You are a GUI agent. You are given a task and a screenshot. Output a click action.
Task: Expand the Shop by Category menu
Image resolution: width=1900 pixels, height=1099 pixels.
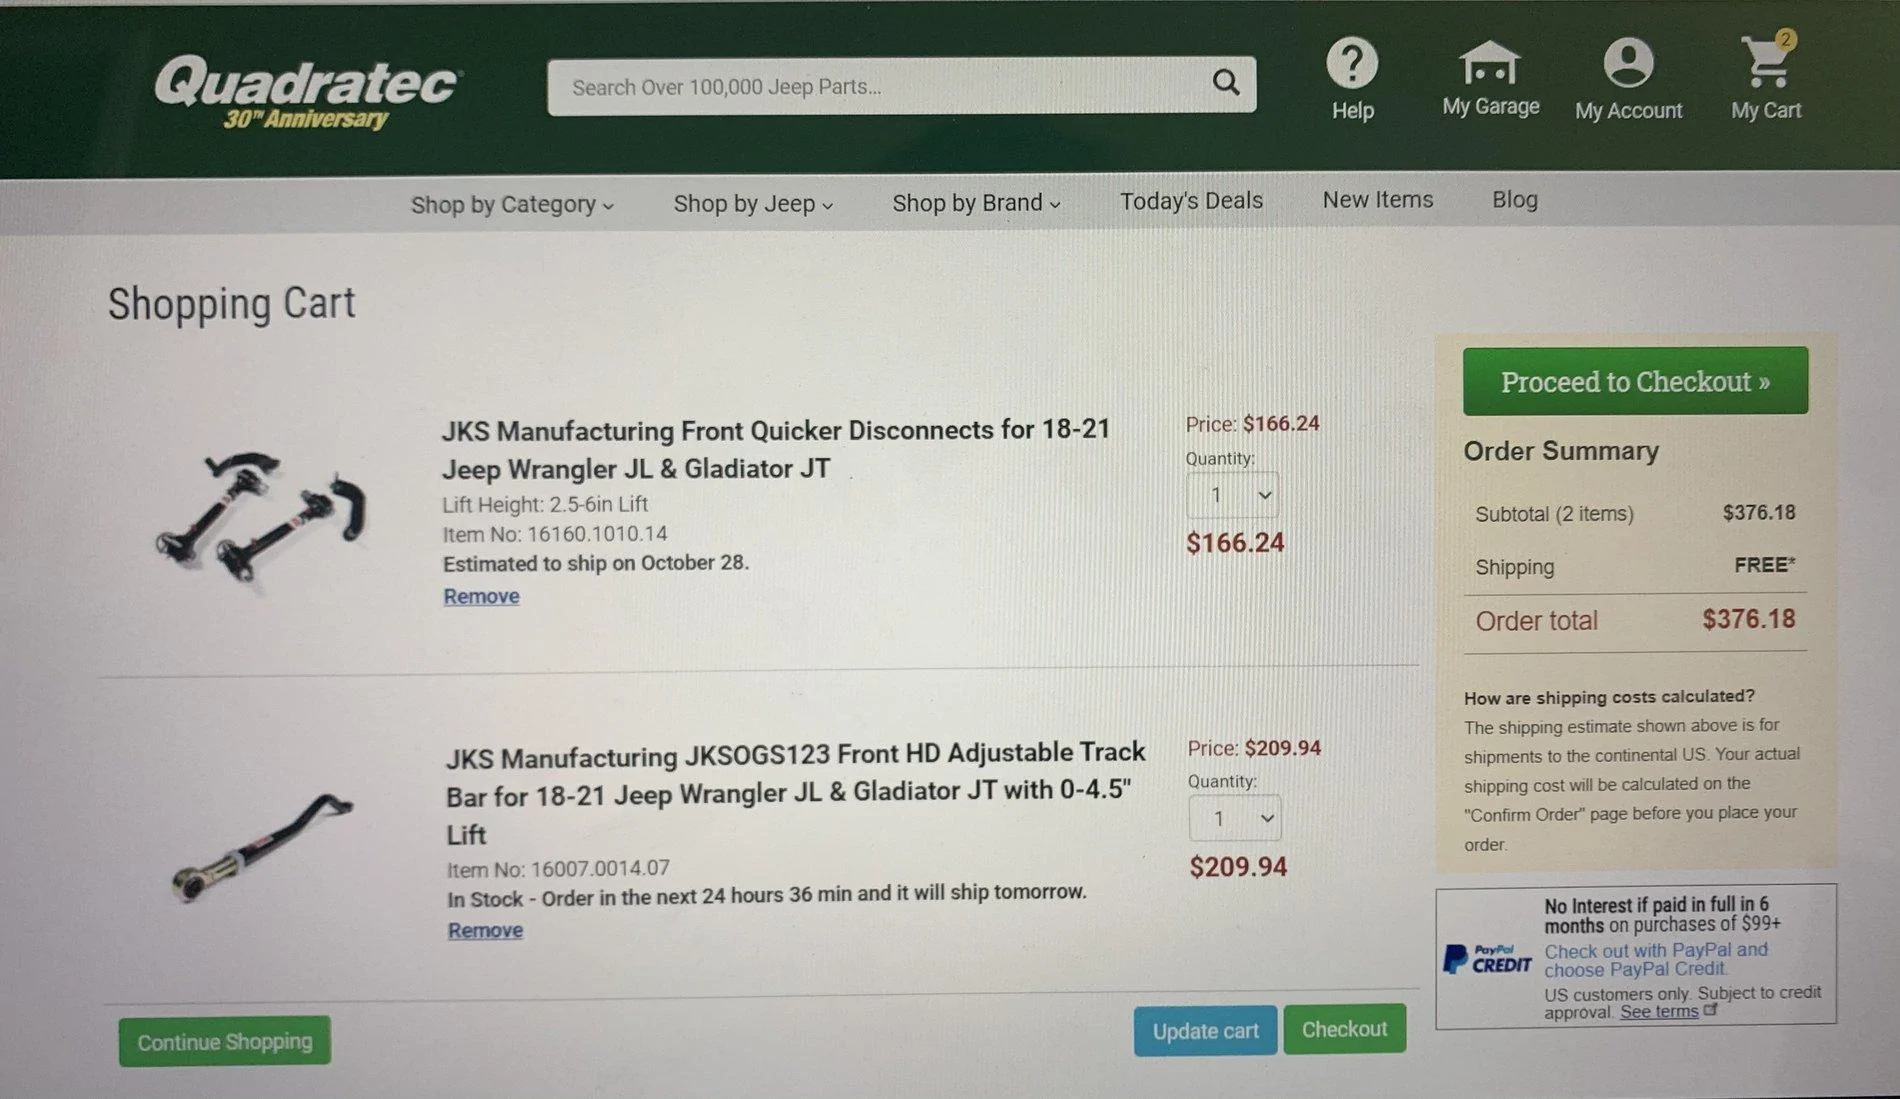coord(512,204)
